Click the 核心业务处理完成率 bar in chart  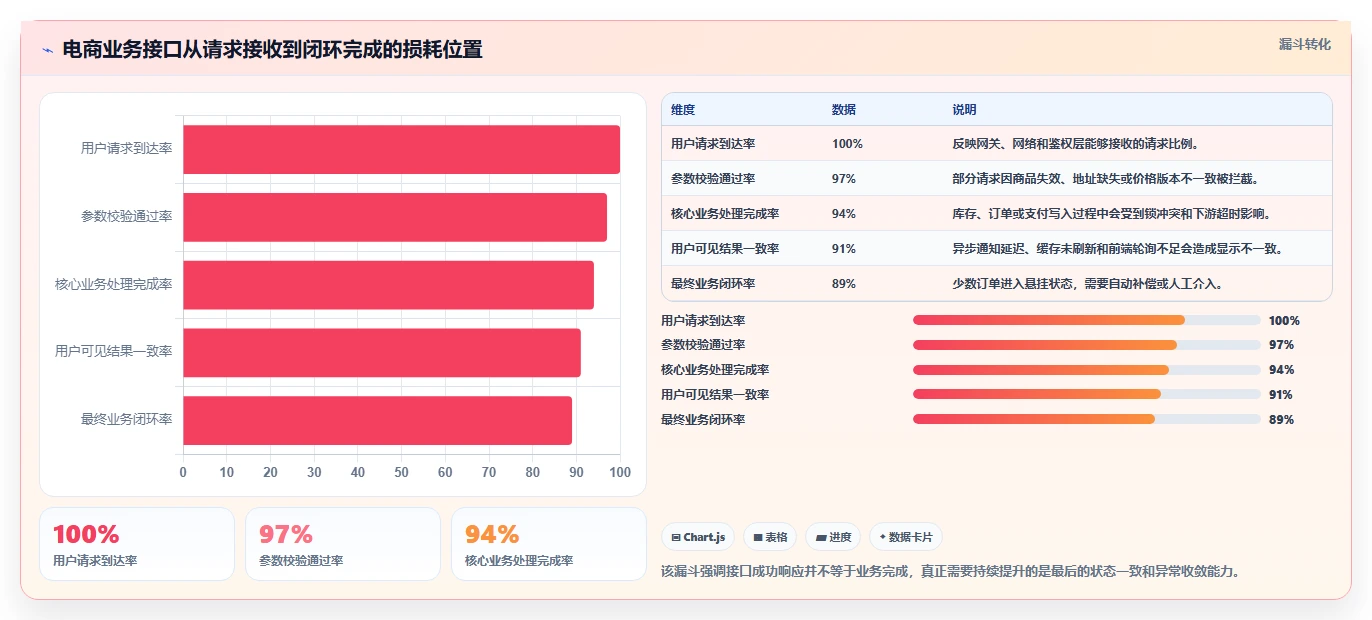tap(388, 285)
